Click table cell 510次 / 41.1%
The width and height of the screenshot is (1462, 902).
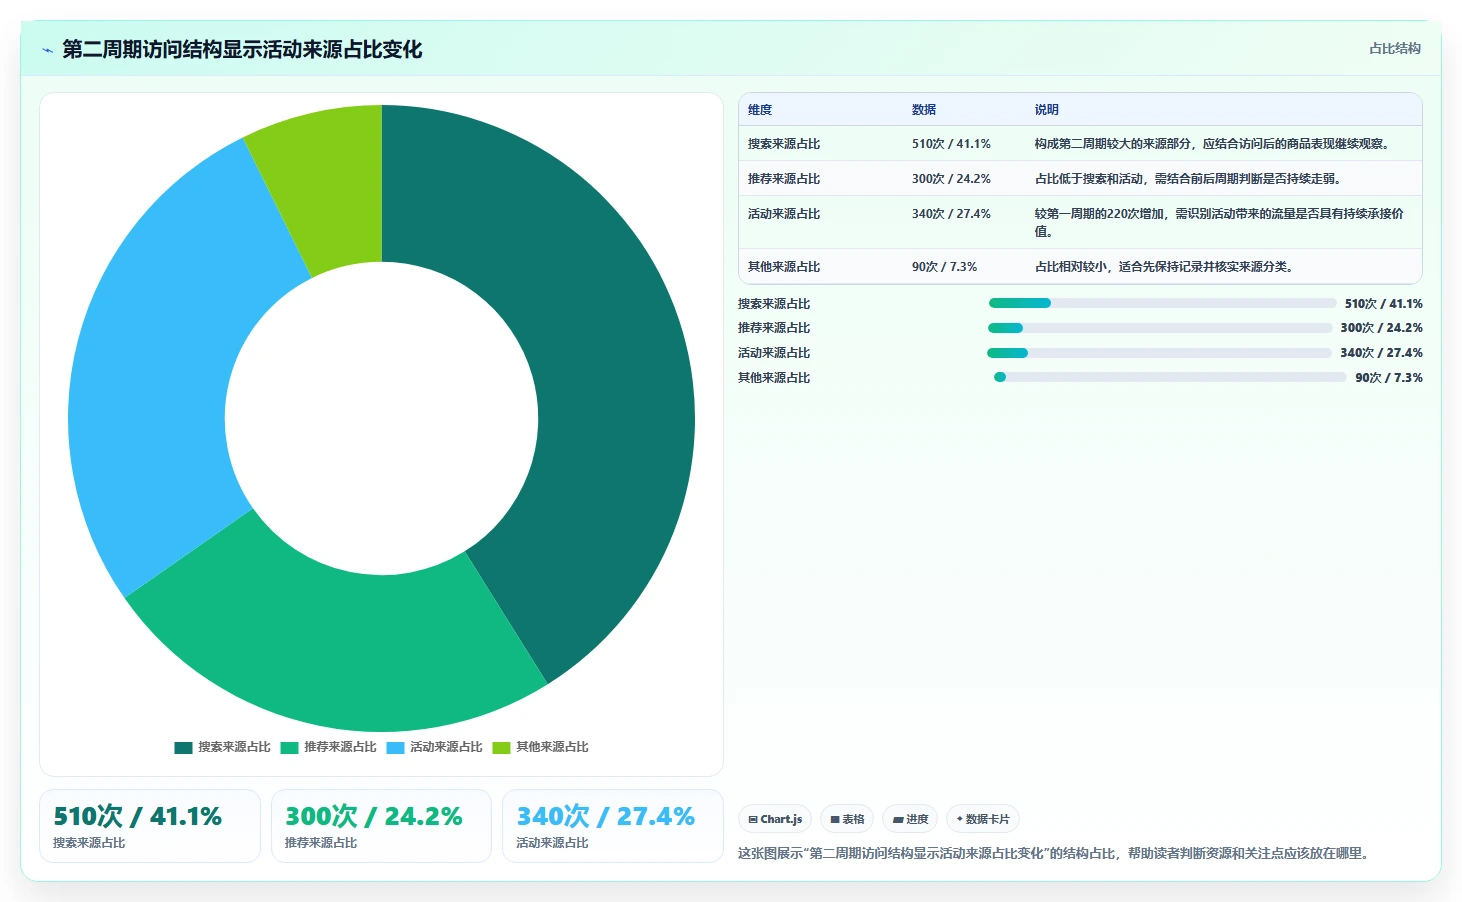point(951,144)
